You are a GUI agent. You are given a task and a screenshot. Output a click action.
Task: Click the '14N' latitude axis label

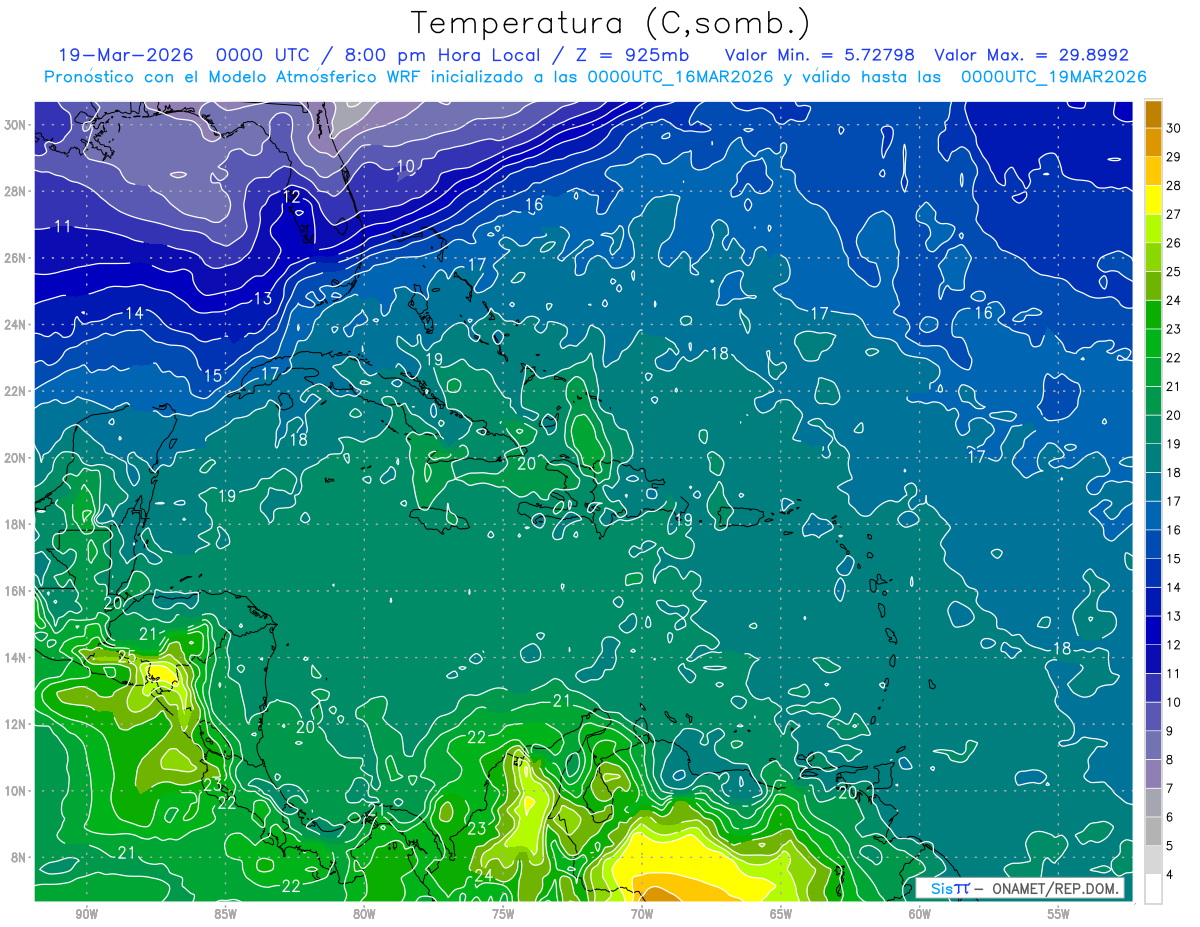click(17, 657)
